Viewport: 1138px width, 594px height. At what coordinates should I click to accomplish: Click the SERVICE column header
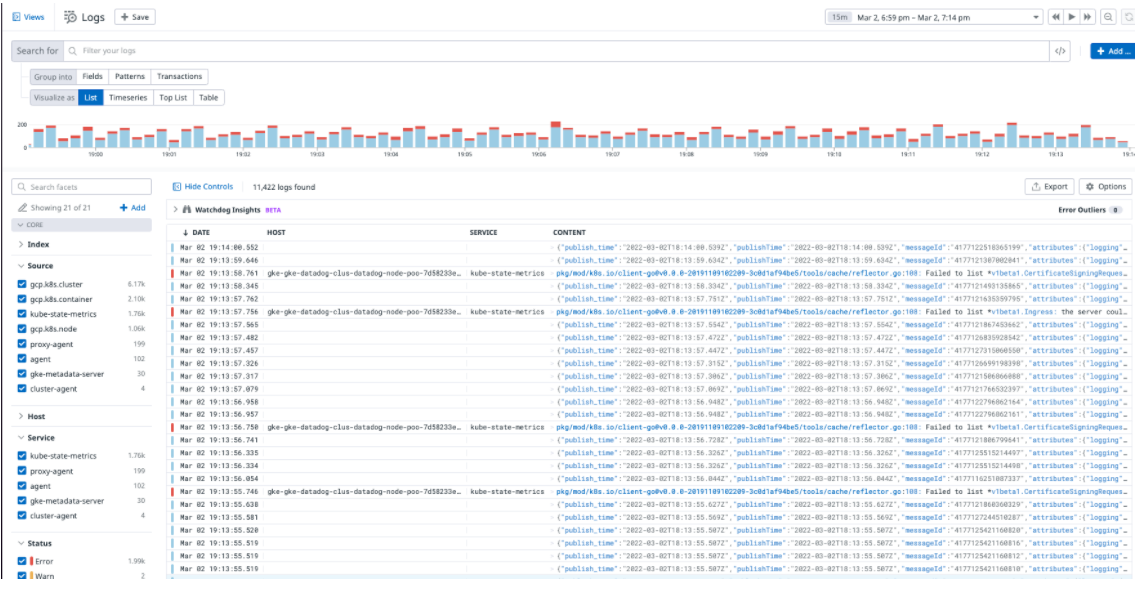click(483, 232)
